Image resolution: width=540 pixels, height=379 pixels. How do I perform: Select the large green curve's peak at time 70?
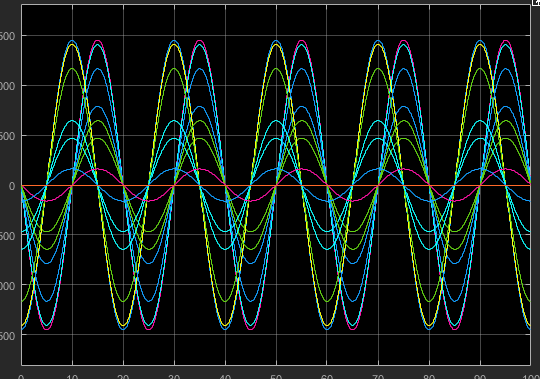378,69
